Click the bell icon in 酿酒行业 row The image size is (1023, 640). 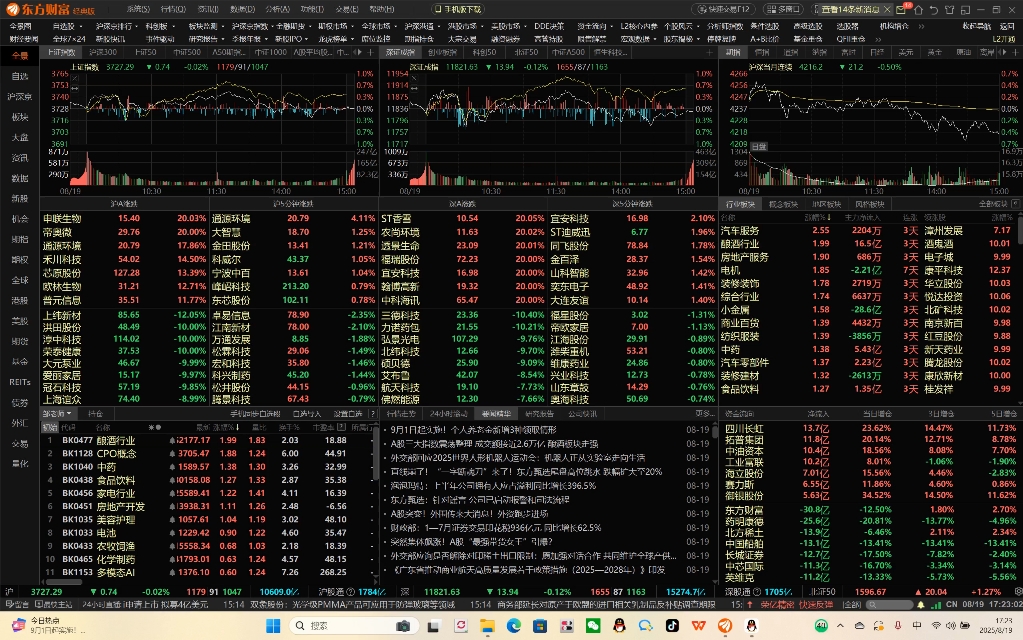click(x=172, y=440)
